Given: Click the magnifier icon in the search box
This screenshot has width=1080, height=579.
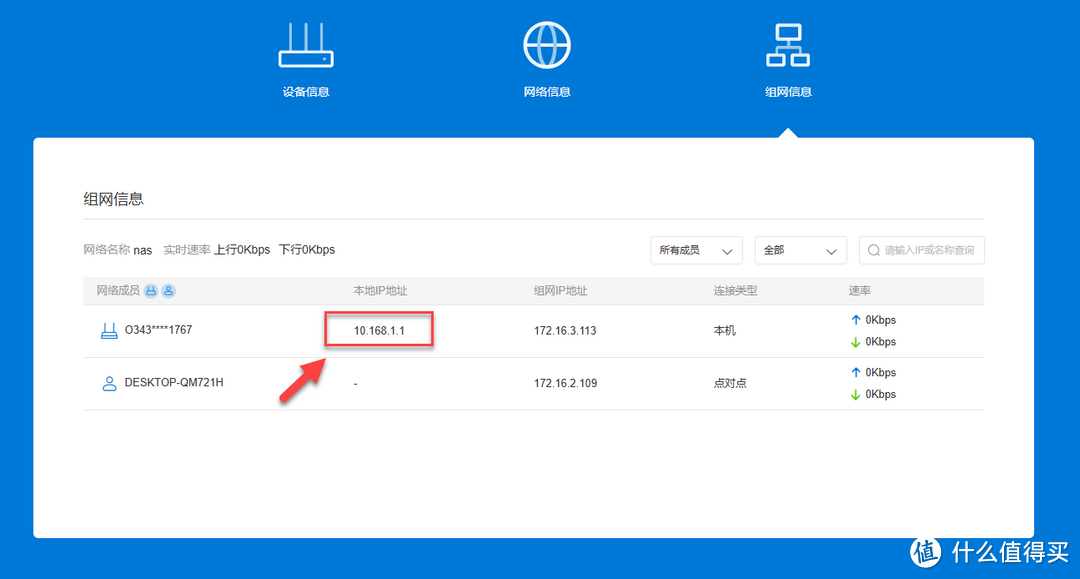Looking at the screenshot, I should 874,251.
